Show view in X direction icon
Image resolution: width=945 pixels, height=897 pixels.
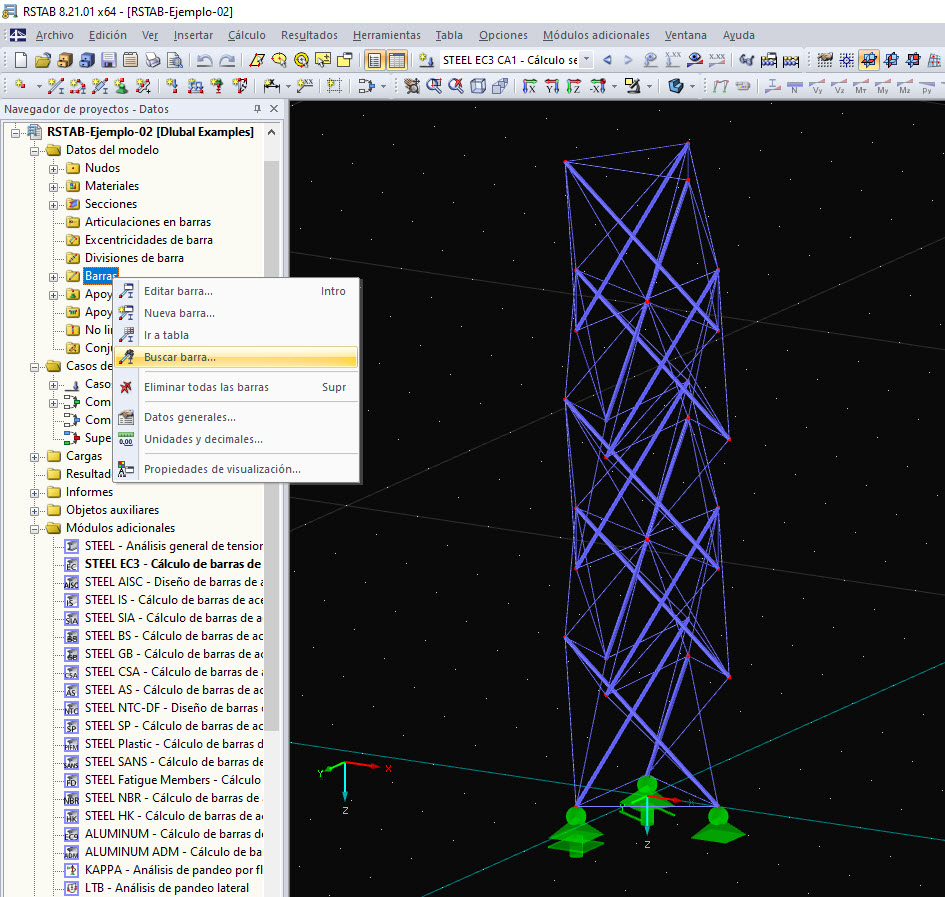tap(530, 86)
